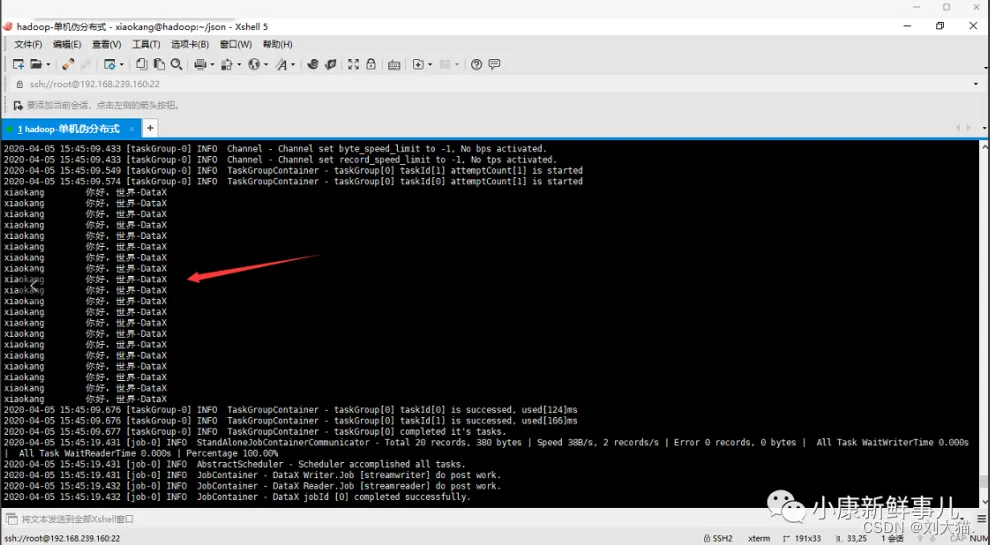Open the 选项卡(B) menu
990x545 pixels.
190,44
